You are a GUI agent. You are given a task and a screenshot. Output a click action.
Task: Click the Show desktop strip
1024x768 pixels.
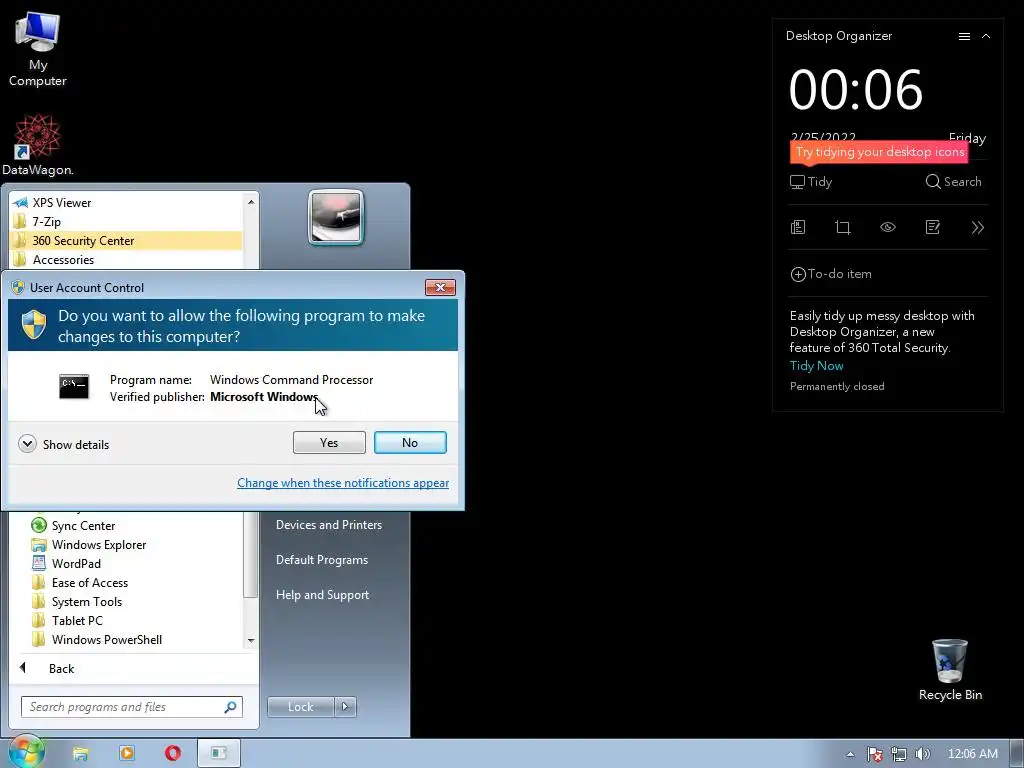pyautogui.click(x=1017, y=754)
